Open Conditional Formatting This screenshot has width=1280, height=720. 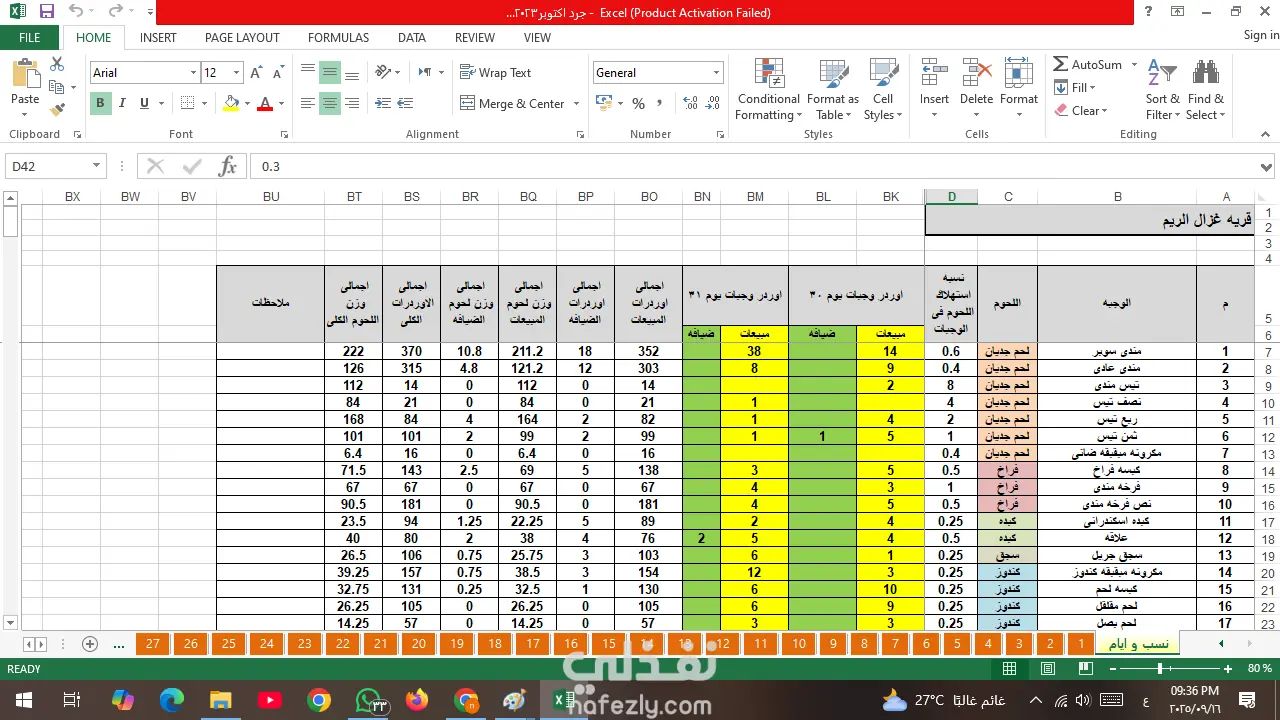click(768, 90)
